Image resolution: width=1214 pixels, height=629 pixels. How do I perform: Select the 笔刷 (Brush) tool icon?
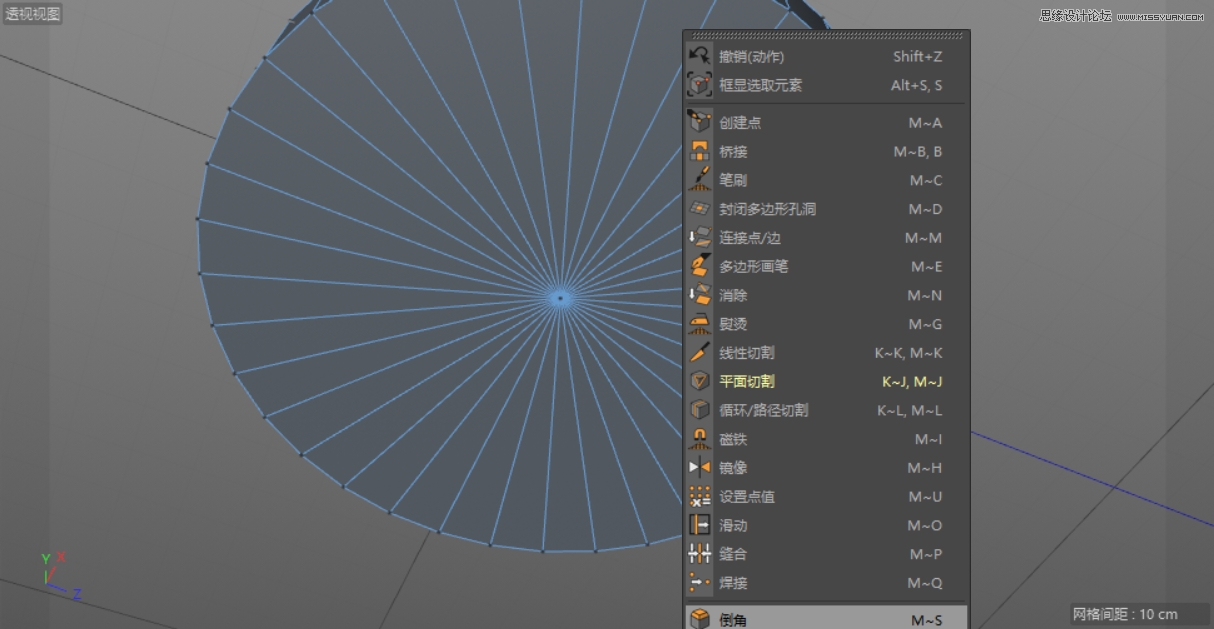pos(699,180)
